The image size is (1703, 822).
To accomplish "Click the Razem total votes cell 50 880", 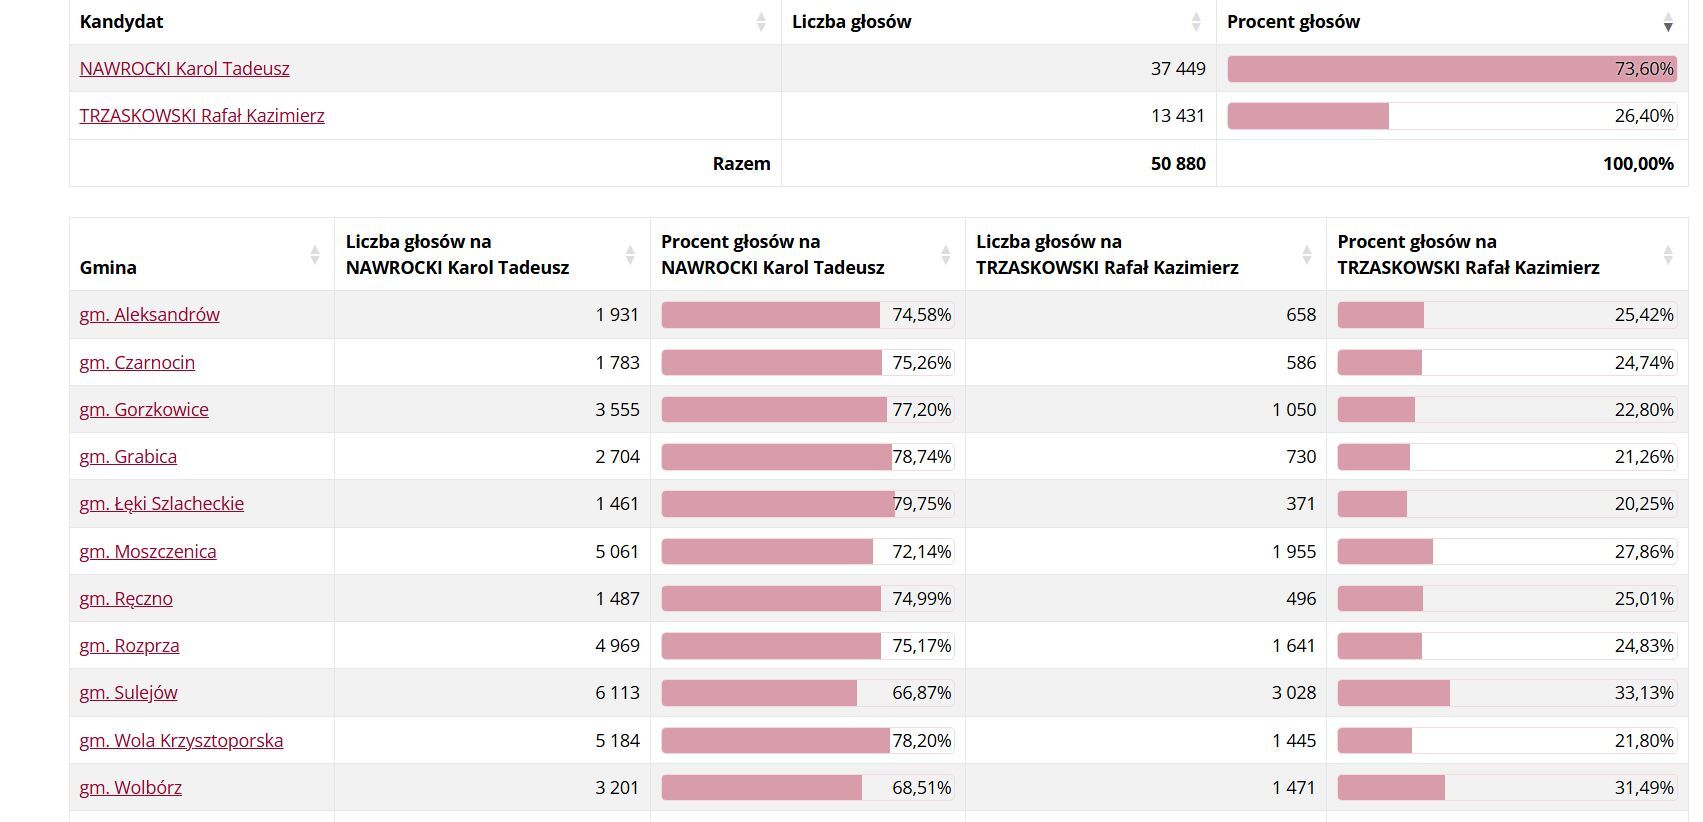I will pos(1177,164).
